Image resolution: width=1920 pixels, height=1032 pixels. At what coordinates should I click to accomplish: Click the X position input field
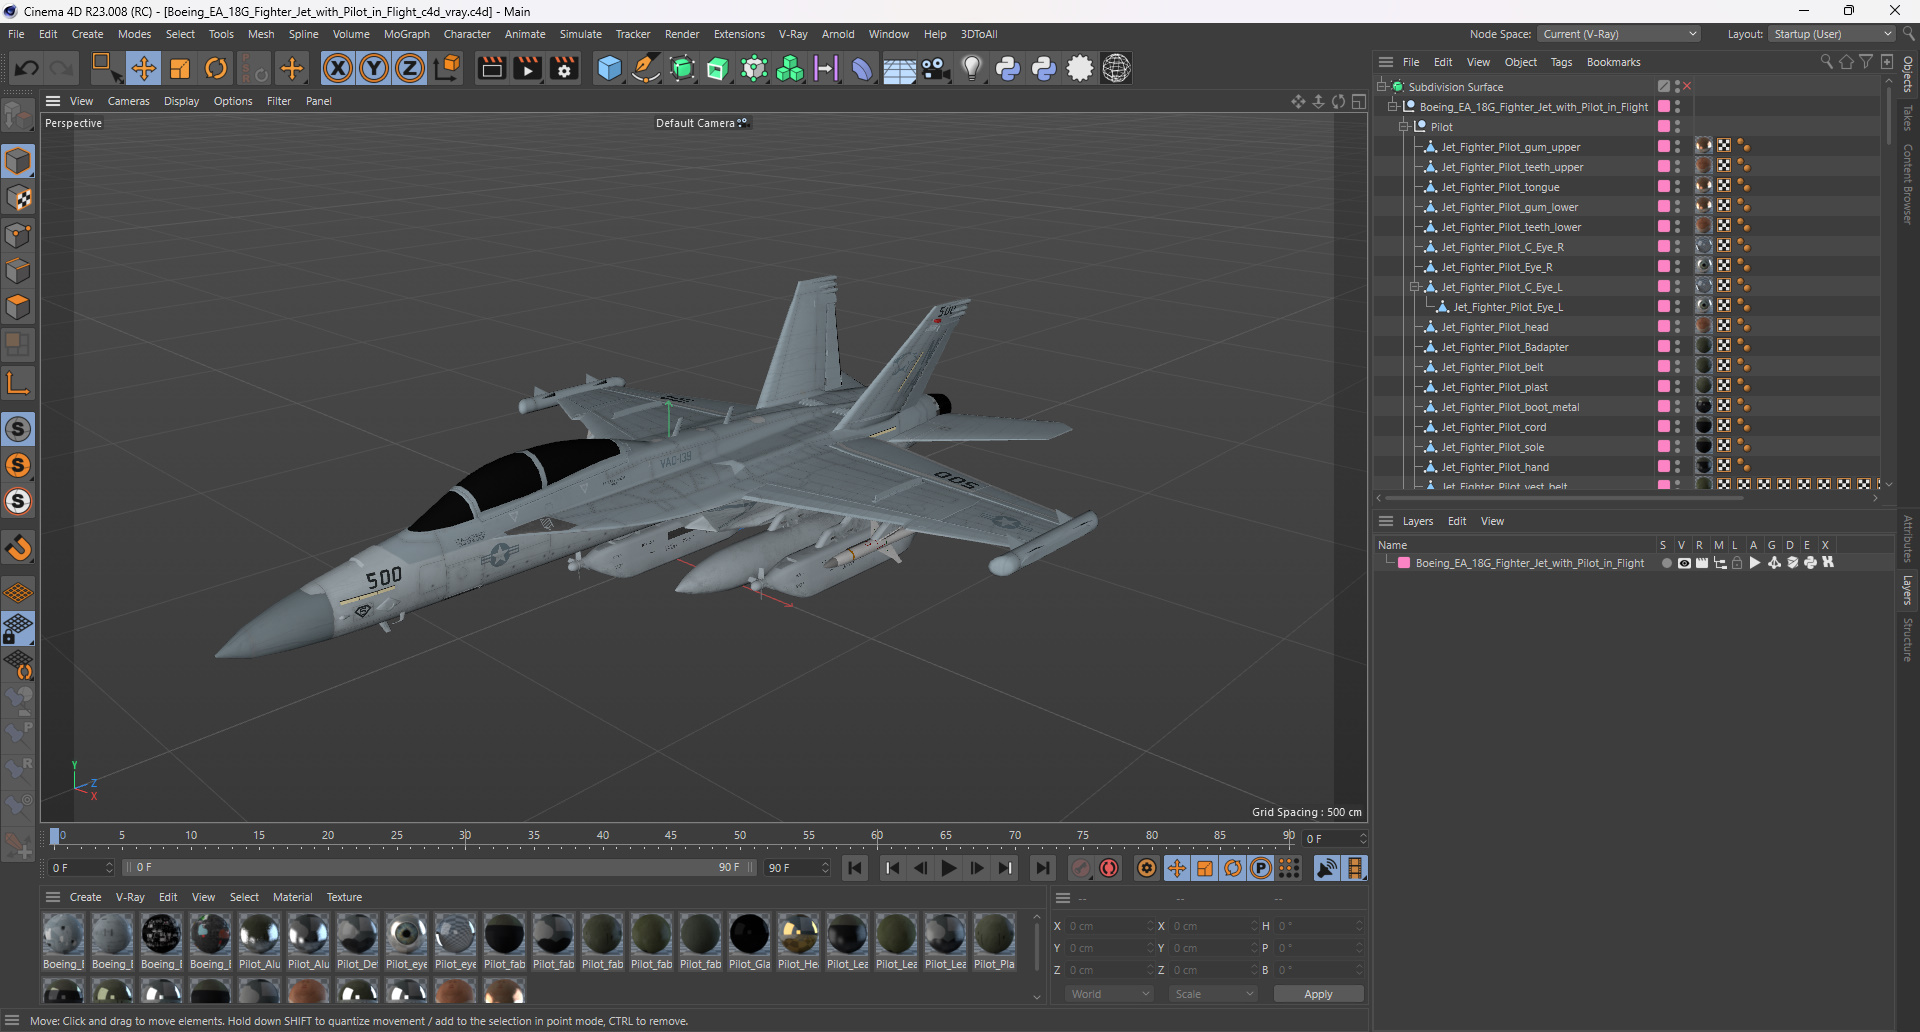[x=1108, y=926]
